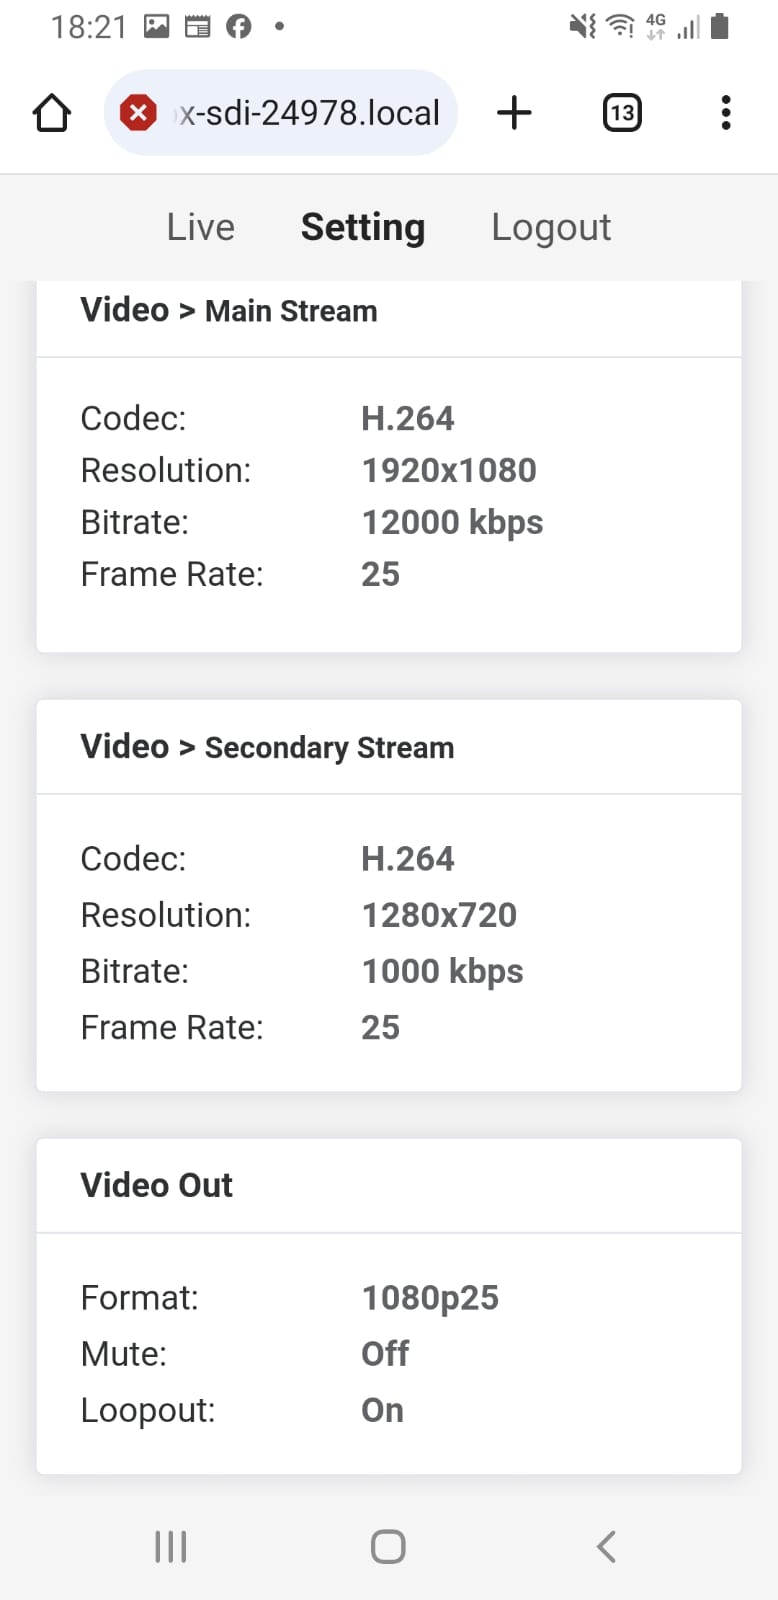Tap the Video > Secondary Stream heading
Screen dimensions: 778x1600
pyautogui.click(x=267, y=747)
